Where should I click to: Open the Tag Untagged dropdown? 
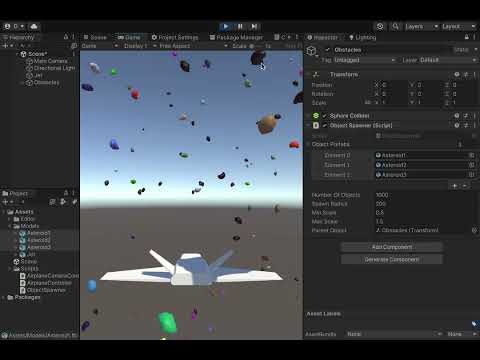365,60
